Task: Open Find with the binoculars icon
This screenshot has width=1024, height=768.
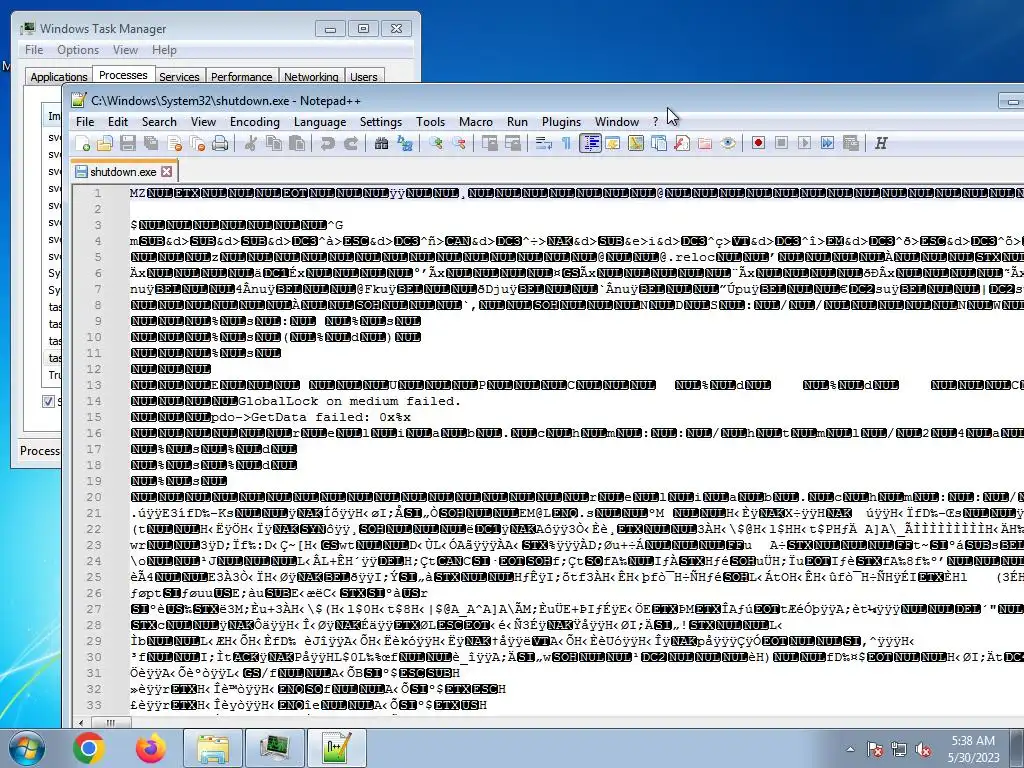Action: click(381, 144)
